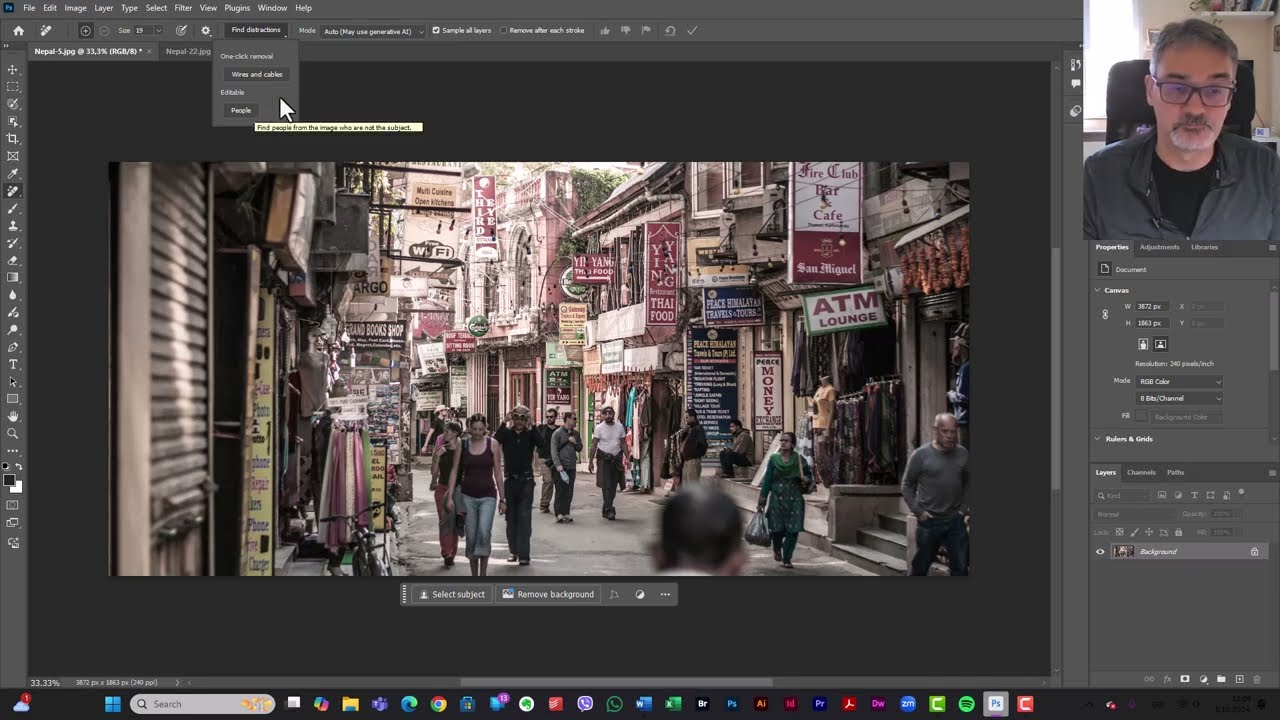Enable Remove after each stroke
Screen dimensions: 1280x720
tap(503, 31)
